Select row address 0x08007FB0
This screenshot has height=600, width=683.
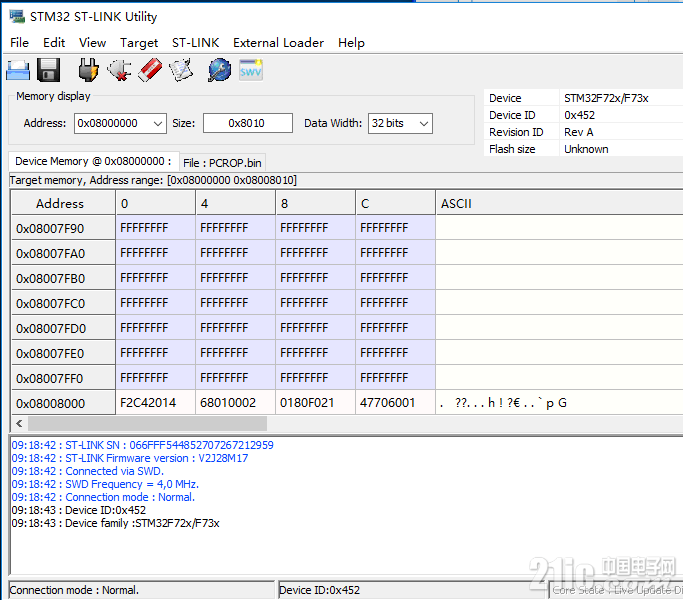tap(63, 278)
